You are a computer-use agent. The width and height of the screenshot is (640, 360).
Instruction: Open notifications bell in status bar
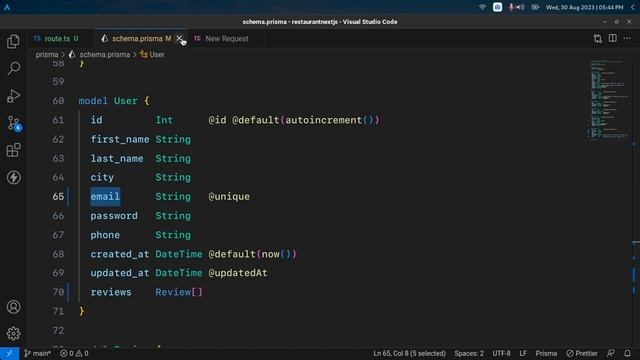point(627,353)
